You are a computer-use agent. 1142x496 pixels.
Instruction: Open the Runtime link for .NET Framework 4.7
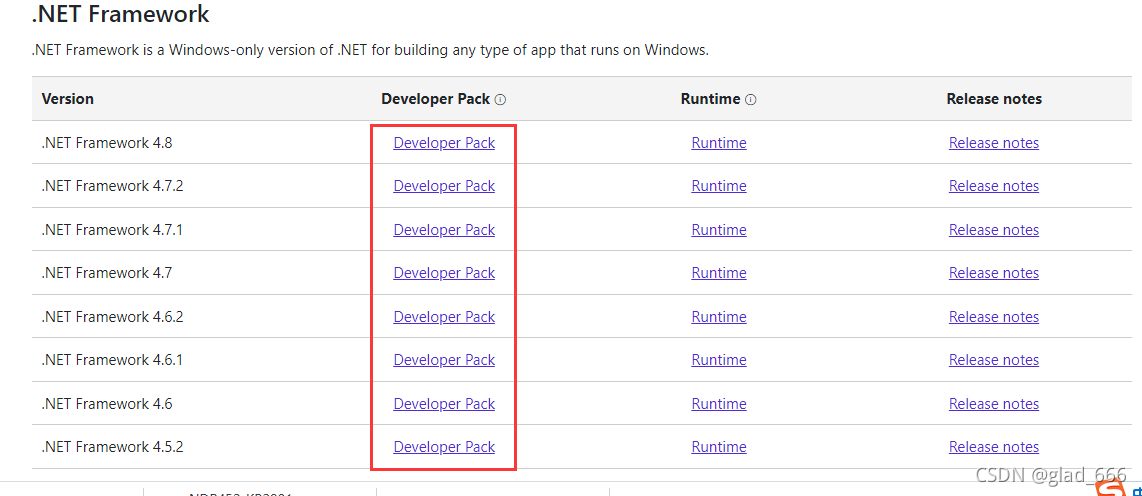pos(718,273)
